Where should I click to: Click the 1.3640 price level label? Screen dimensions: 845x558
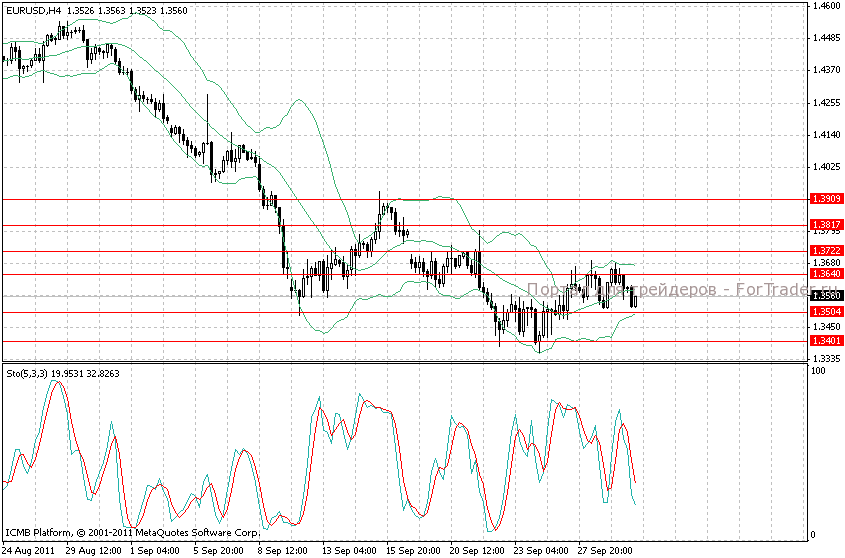pyautogui.click(x=826, y=273)
